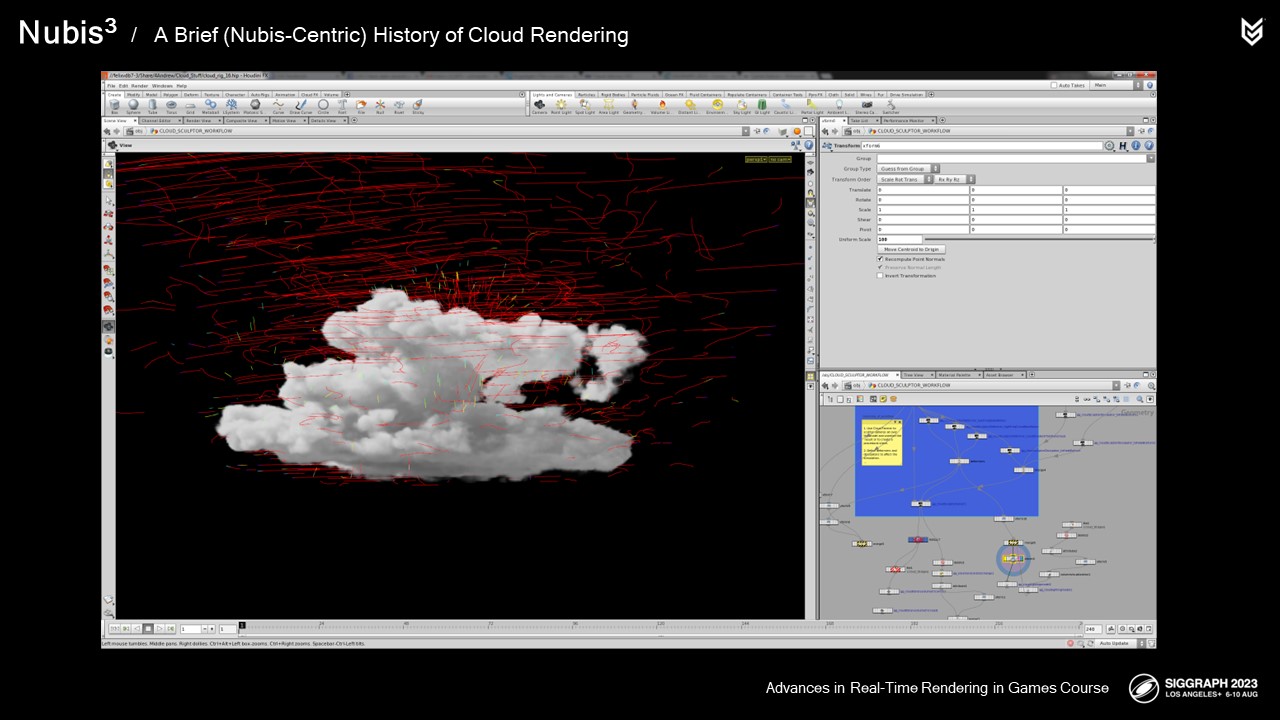Screen dimensions: 1280x720
Task: Select the Sphere shelf tool
Action: point(133,106)
